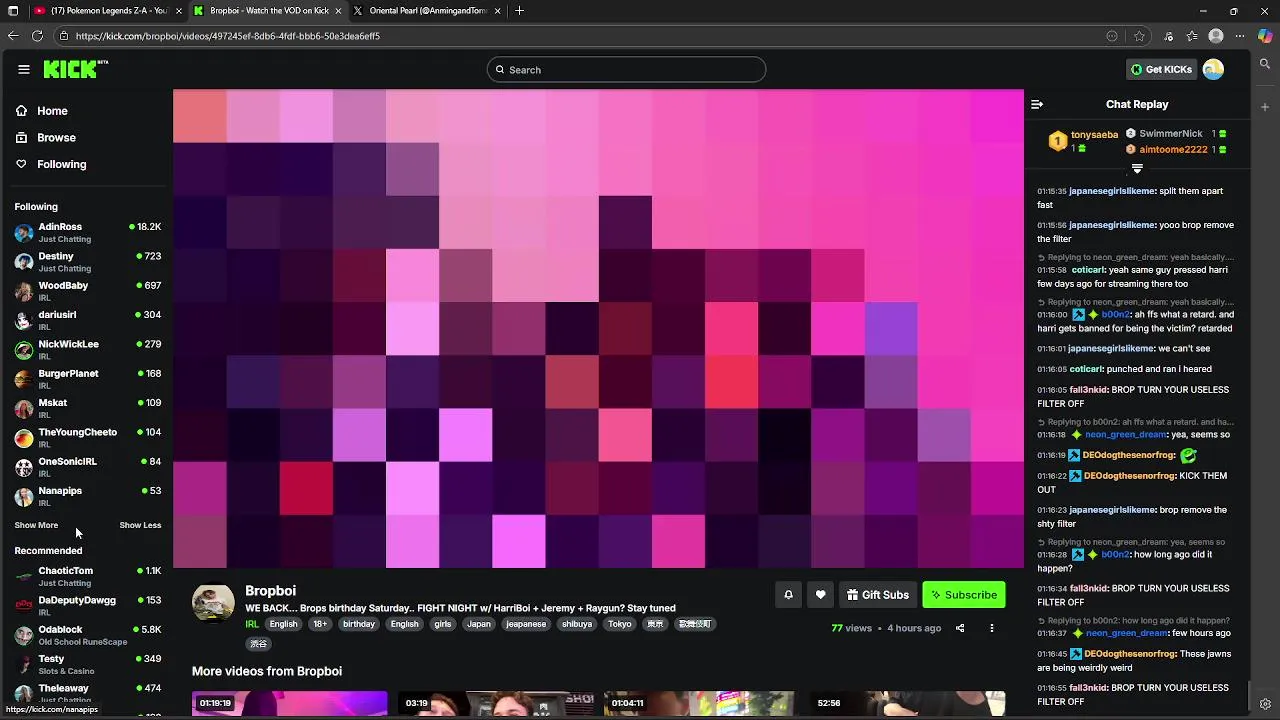Open the browser favorites list icon

[x=1192, y=36]
